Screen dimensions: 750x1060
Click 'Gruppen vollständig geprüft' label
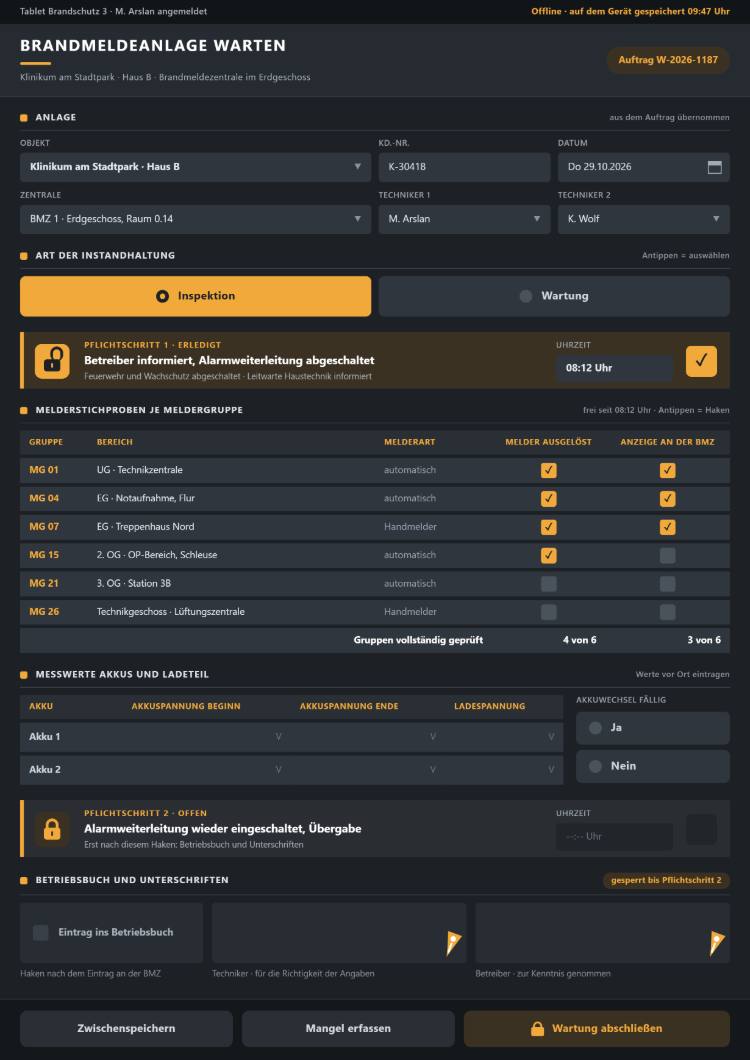[419, 640]
